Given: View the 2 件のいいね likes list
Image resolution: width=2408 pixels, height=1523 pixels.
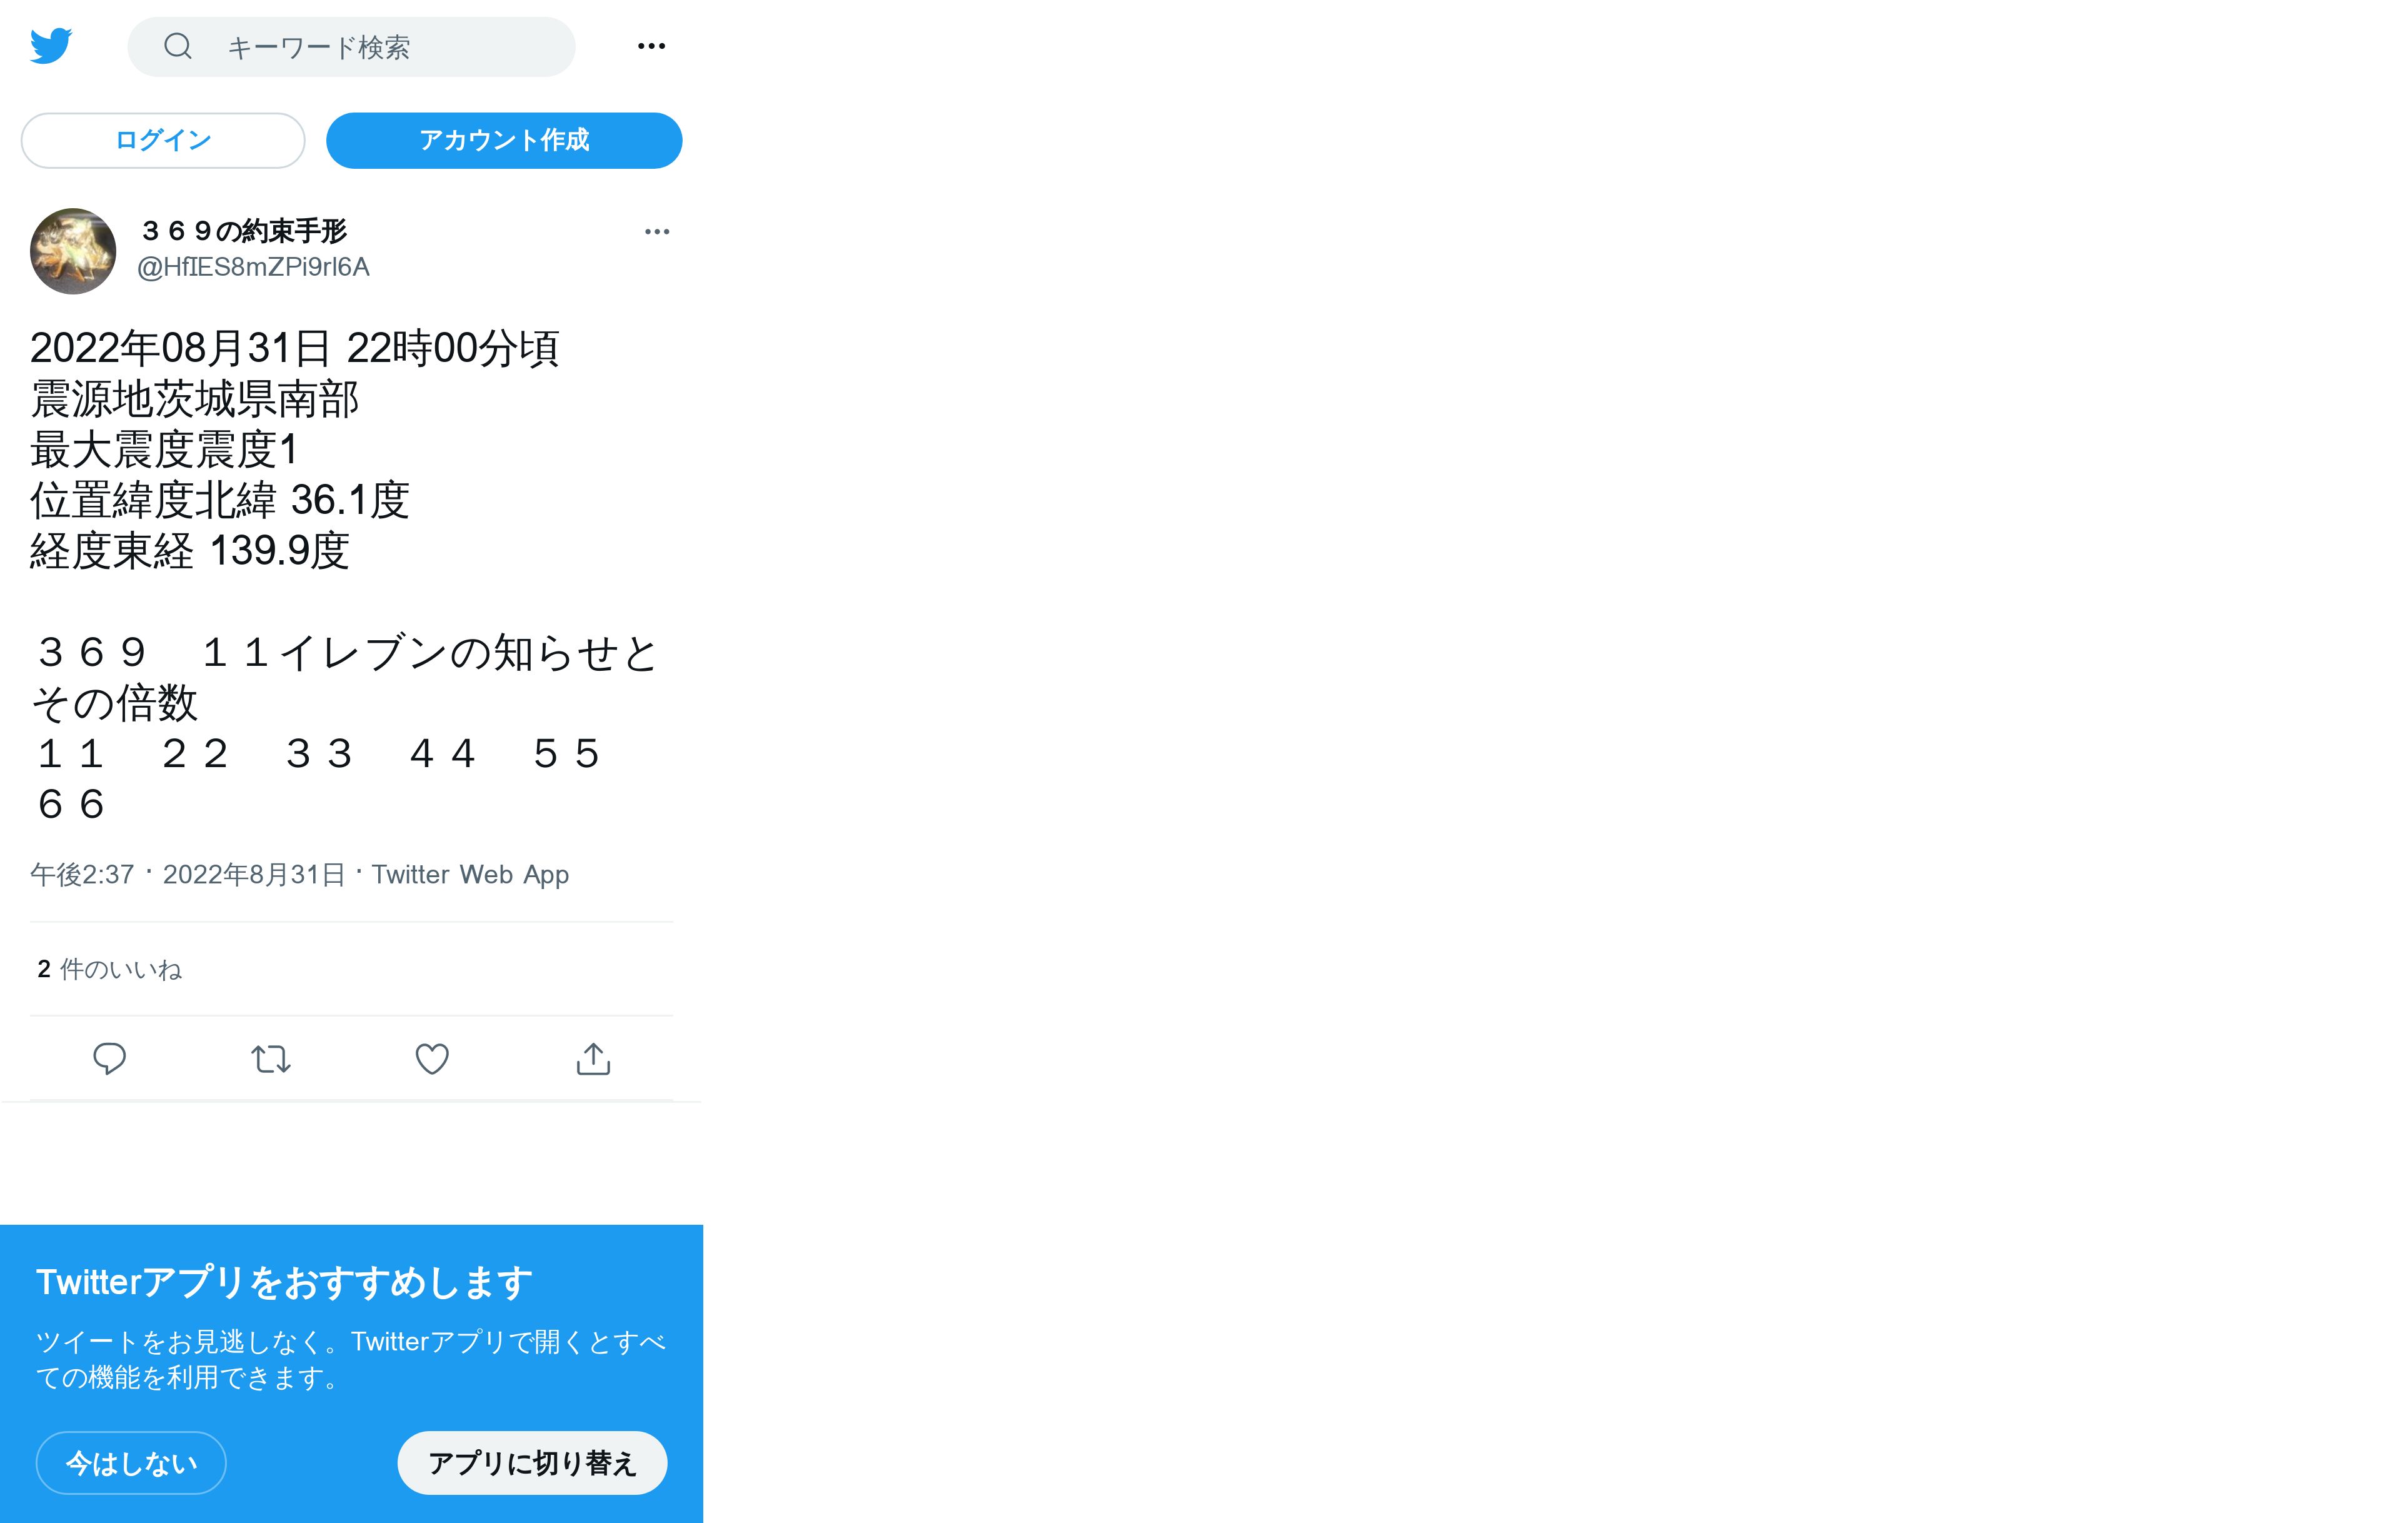Looking at the screenshot, I should pos(110,969).
